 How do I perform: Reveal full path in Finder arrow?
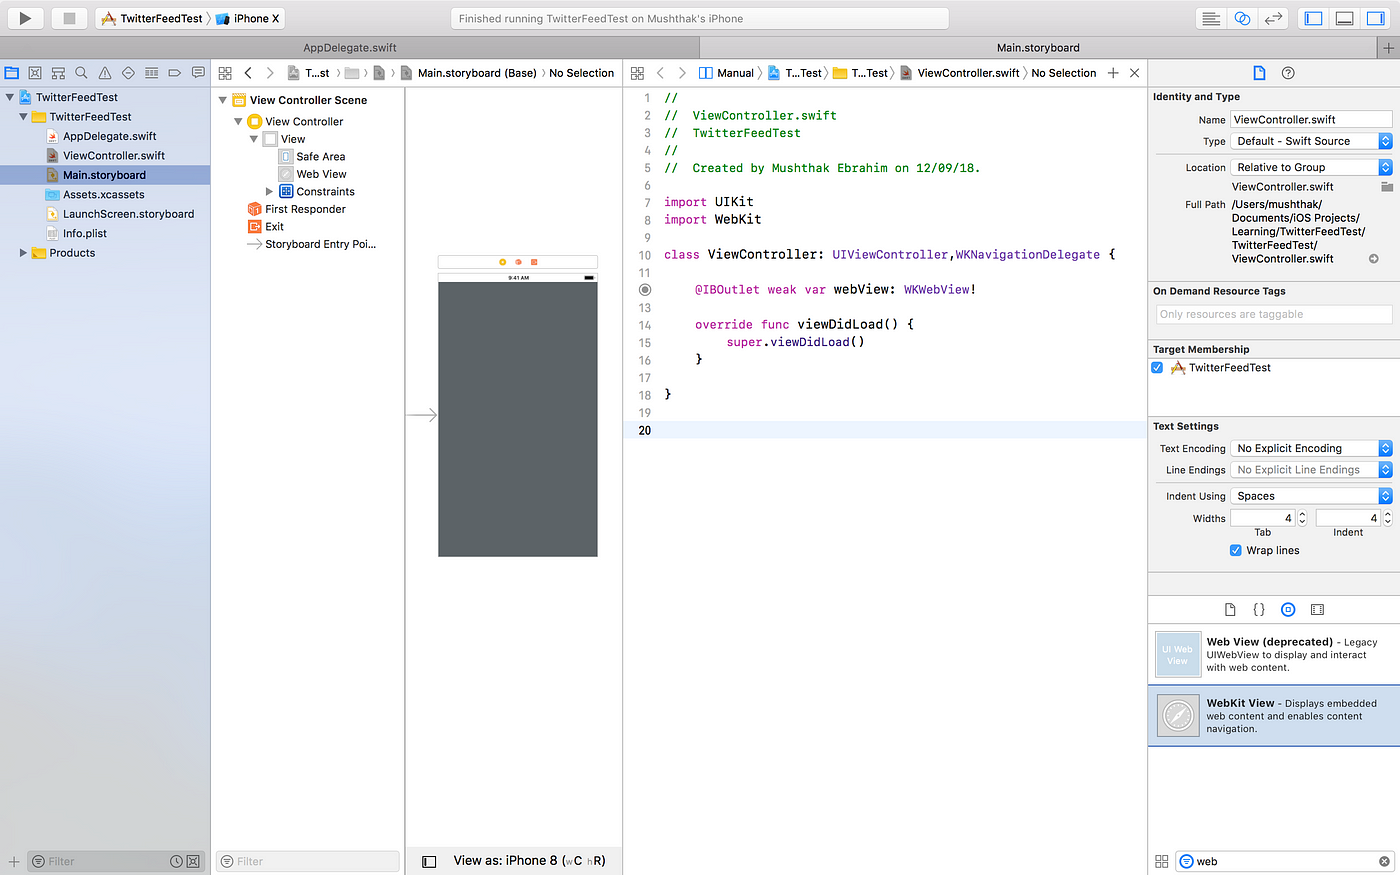click(1374, 259)
